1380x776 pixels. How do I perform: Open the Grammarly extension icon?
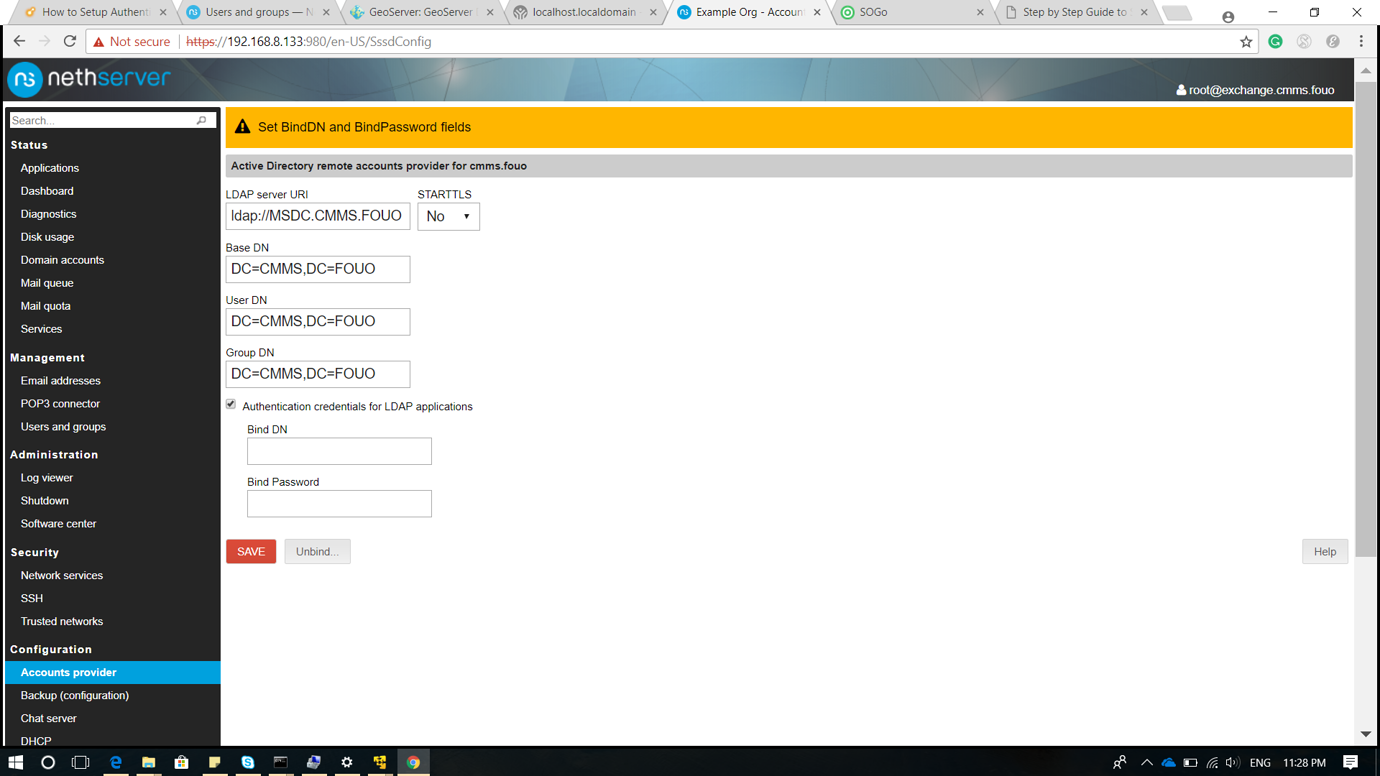pos(1275,41)
